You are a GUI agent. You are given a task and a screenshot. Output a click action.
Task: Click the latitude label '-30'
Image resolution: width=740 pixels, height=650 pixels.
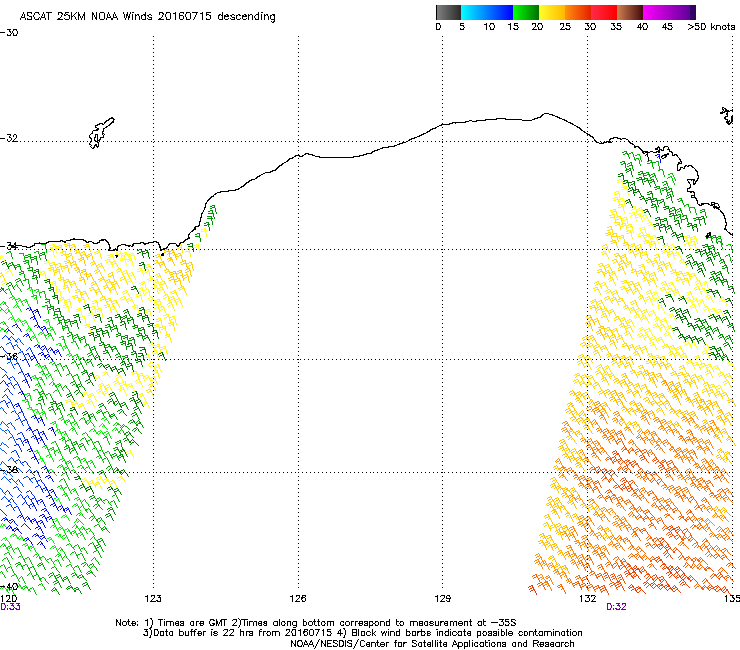point(9,33)
